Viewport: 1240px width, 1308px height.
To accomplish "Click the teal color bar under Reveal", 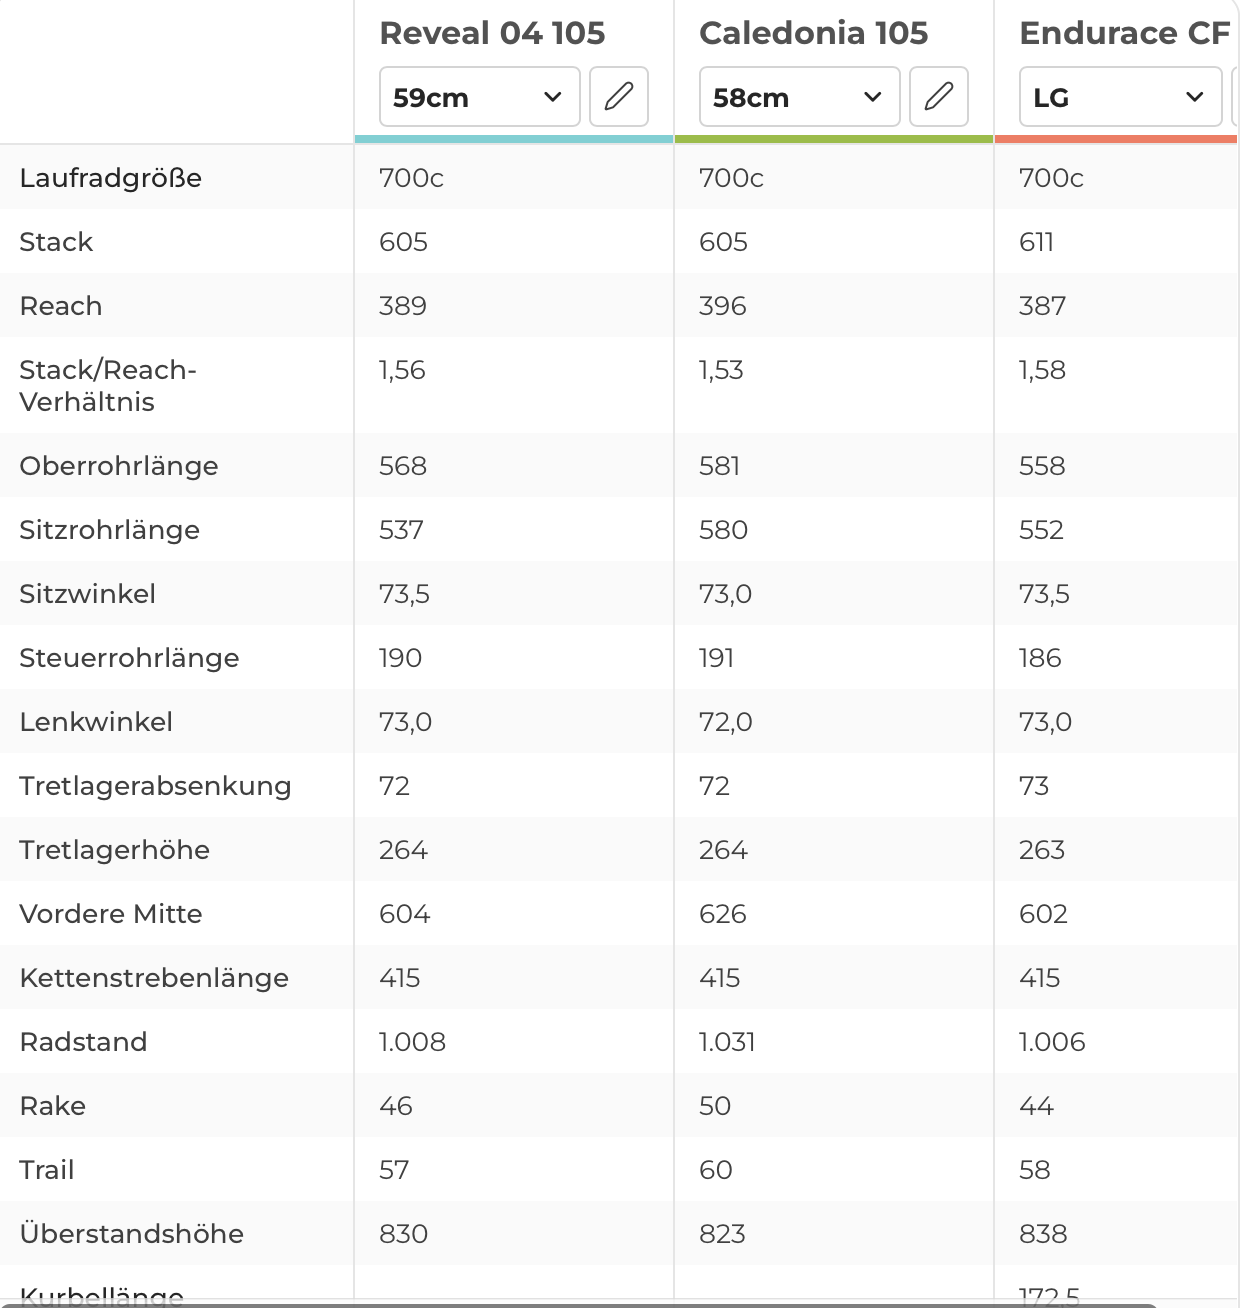I will tap(514, 139).
